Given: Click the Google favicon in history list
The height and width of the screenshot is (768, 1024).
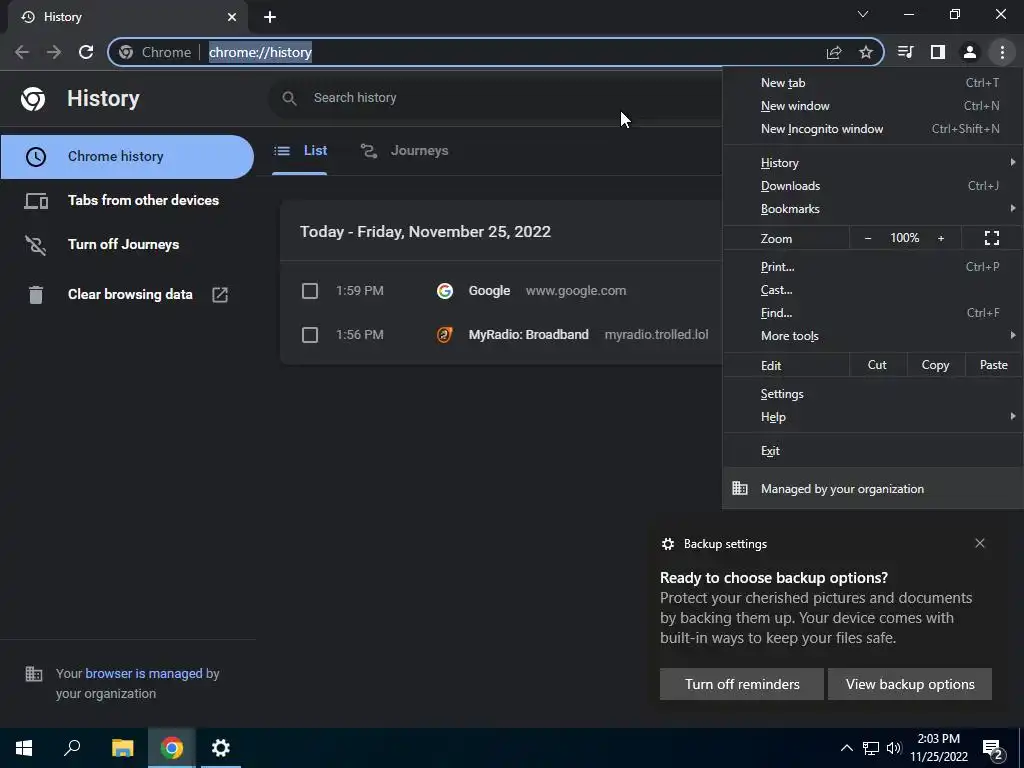Looking at the screenshot, I should pyautogui.click(x=445, y=291).
